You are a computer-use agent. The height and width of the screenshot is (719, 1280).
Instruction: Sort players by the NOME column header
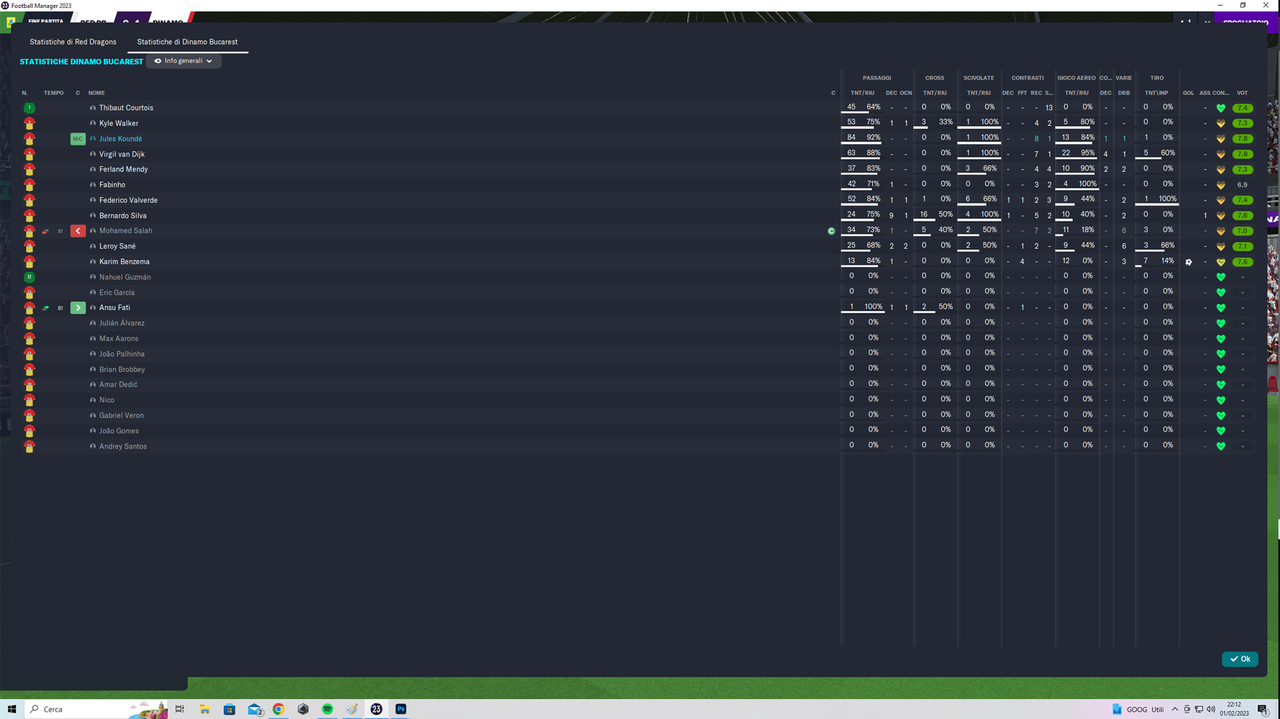point(96,93)
